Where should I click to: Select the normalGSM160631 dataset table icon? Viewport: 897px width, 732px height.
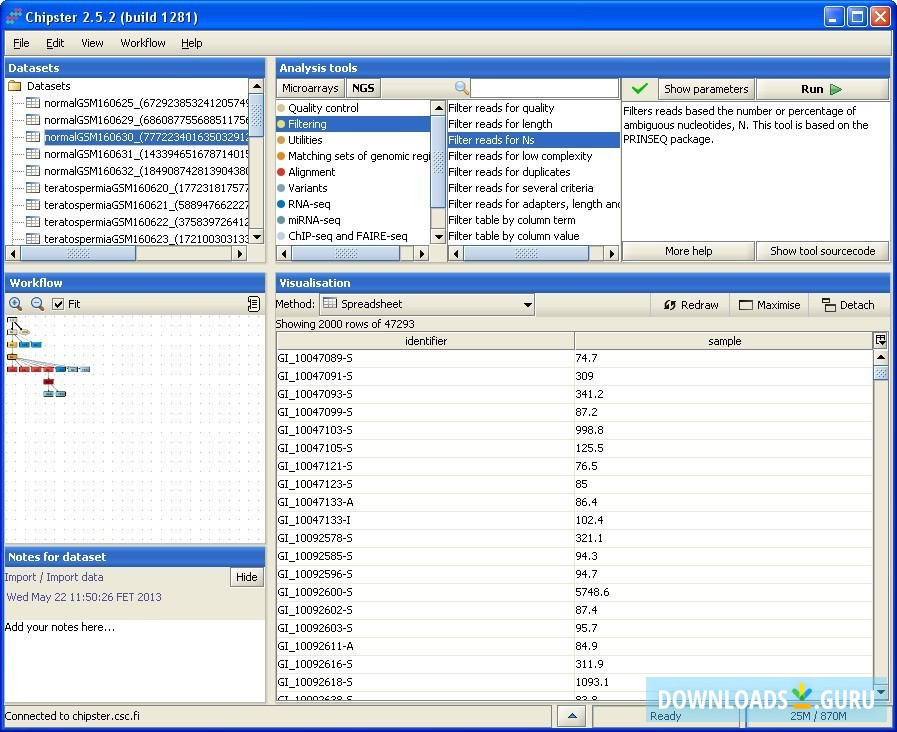coord(34,154)
